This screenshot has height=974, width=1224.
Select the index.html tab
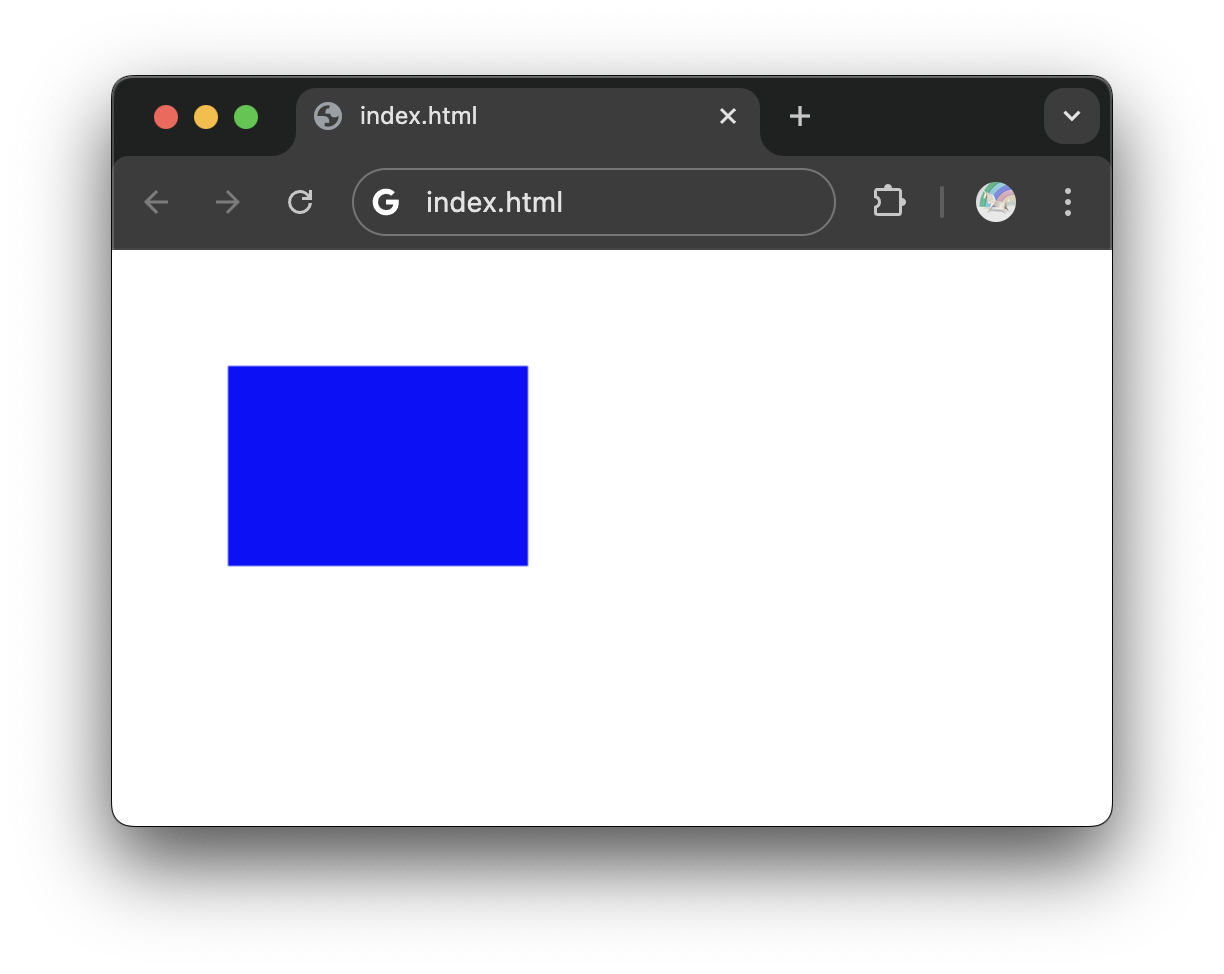[528, 121]
